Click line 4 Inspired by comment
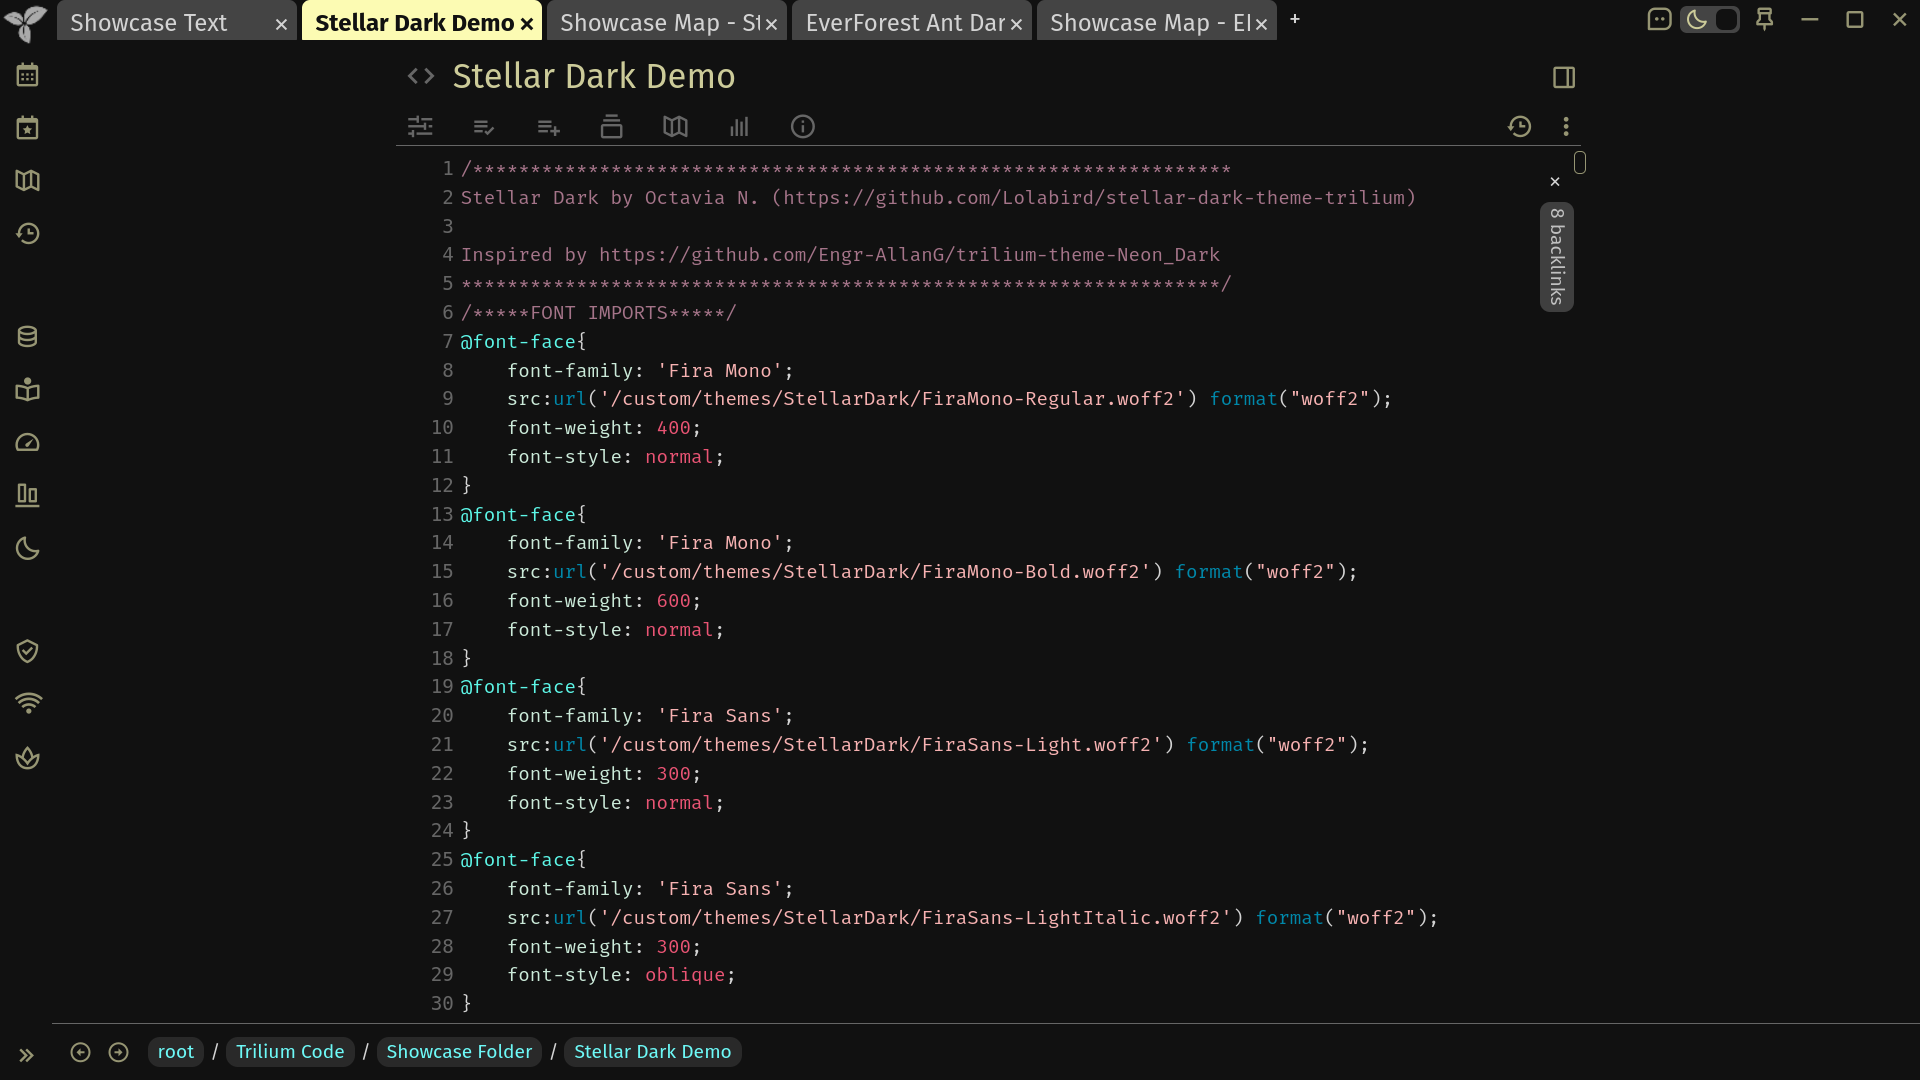 [840, 255]
